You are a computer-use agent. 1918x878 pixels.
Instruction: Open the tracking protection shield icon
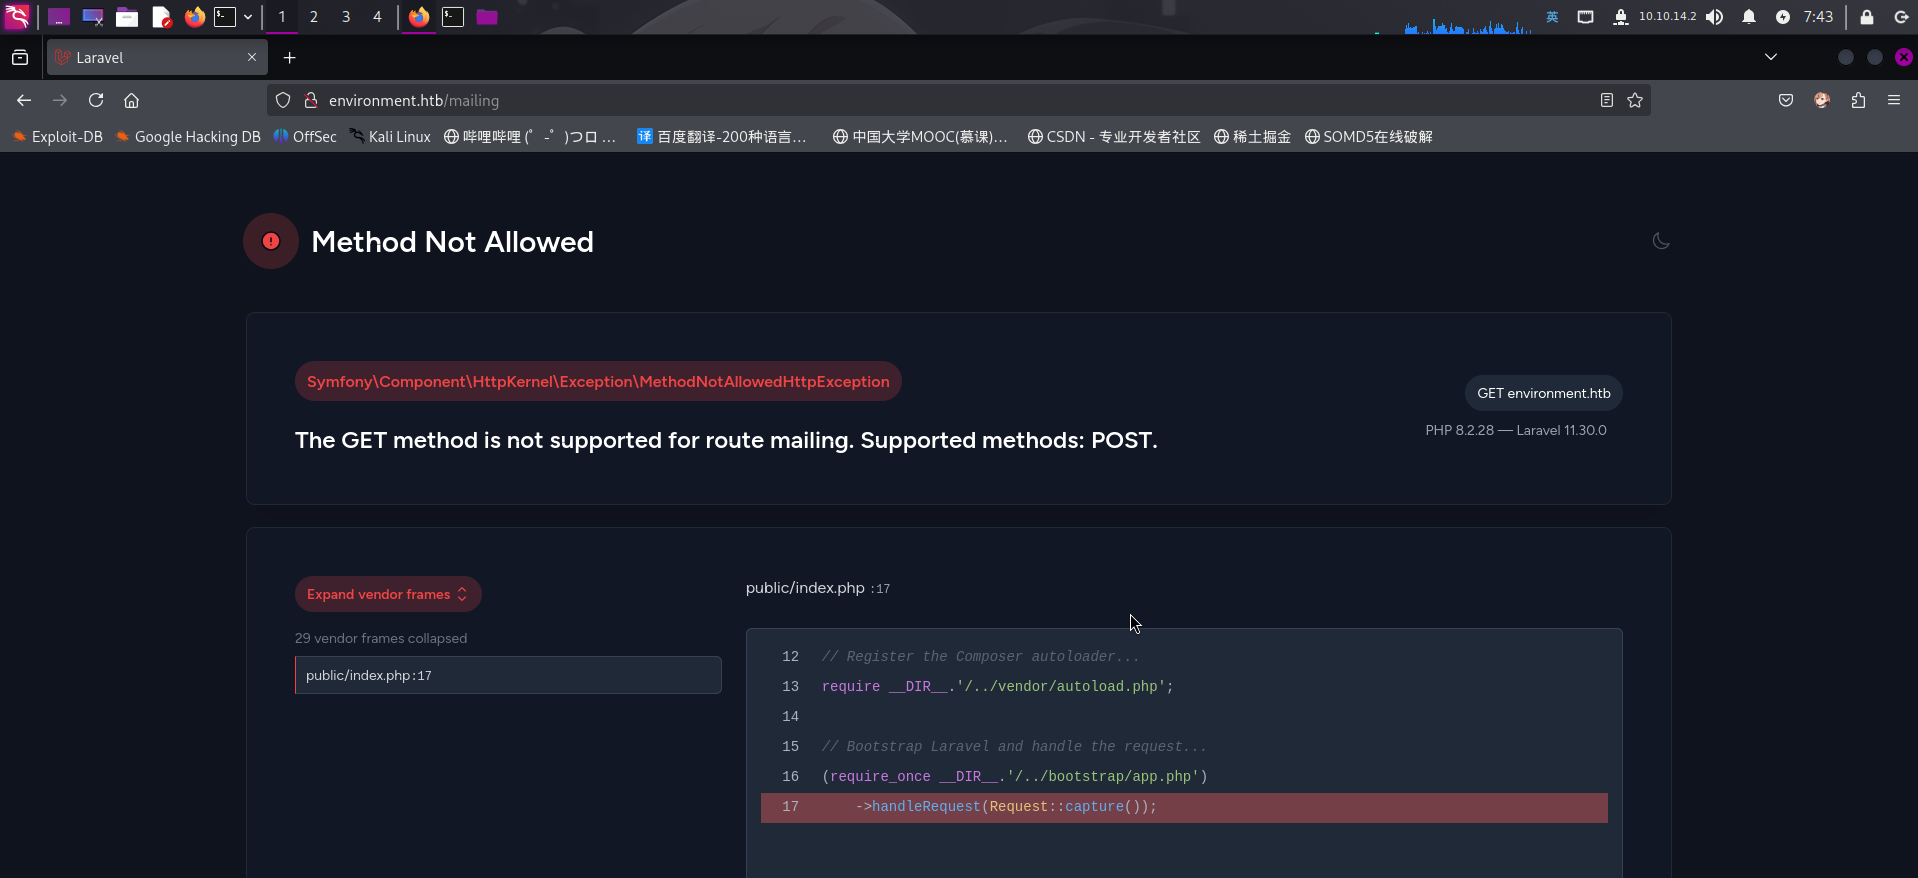point(283,100)
